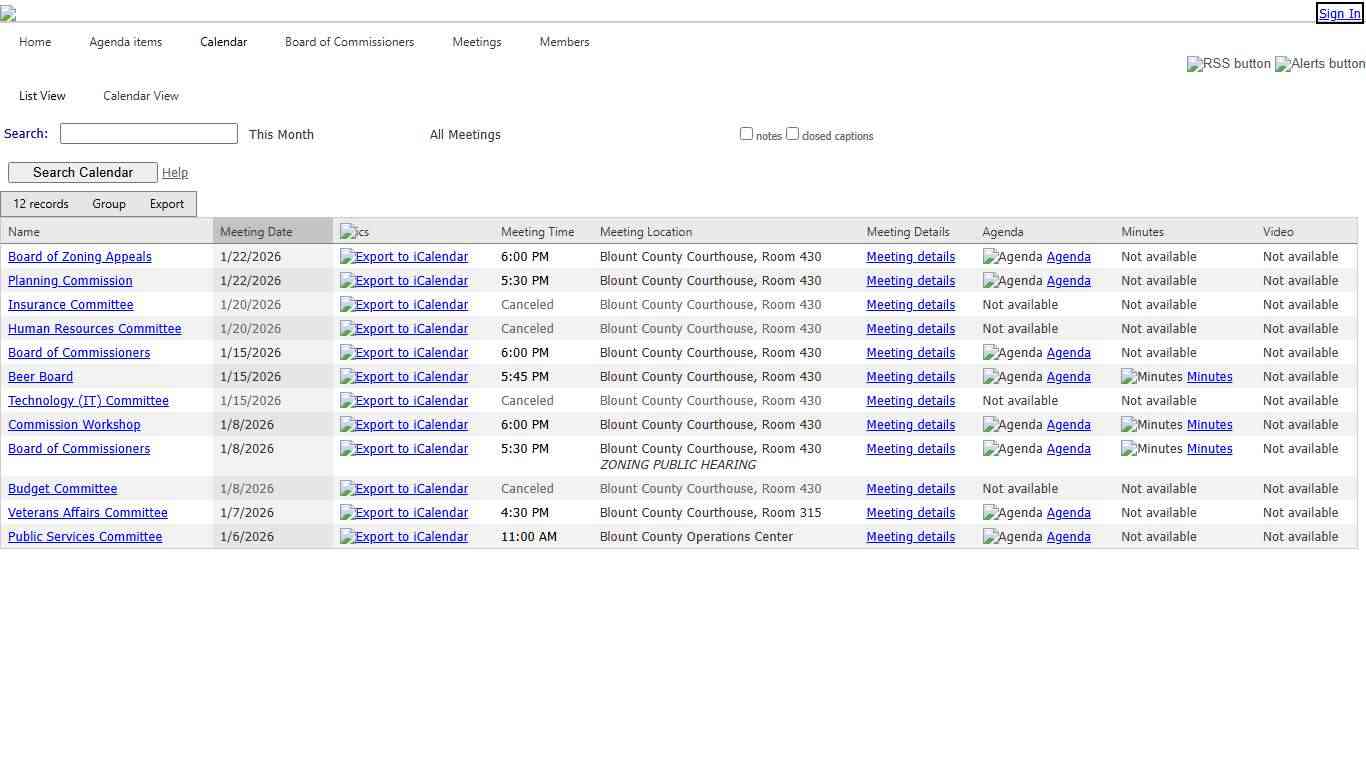The image size is (1366, 768).
Task: Switch to Calendar View
Action: tap(140, 95)
